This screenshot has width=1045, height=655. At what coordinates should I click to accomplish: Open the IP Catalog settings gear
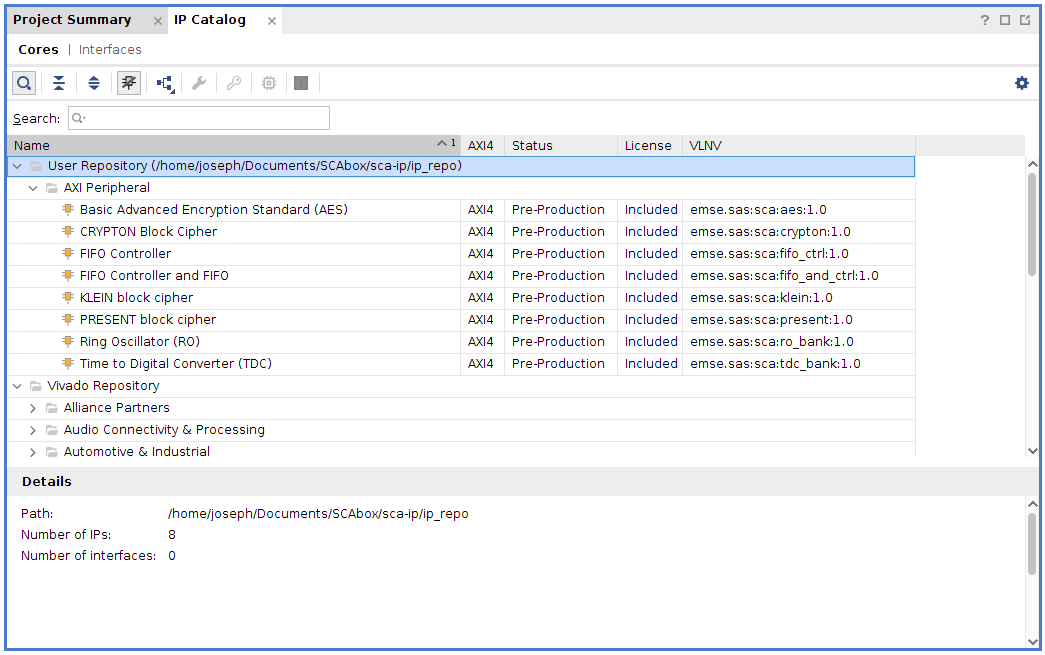[x=1021, y=83]
